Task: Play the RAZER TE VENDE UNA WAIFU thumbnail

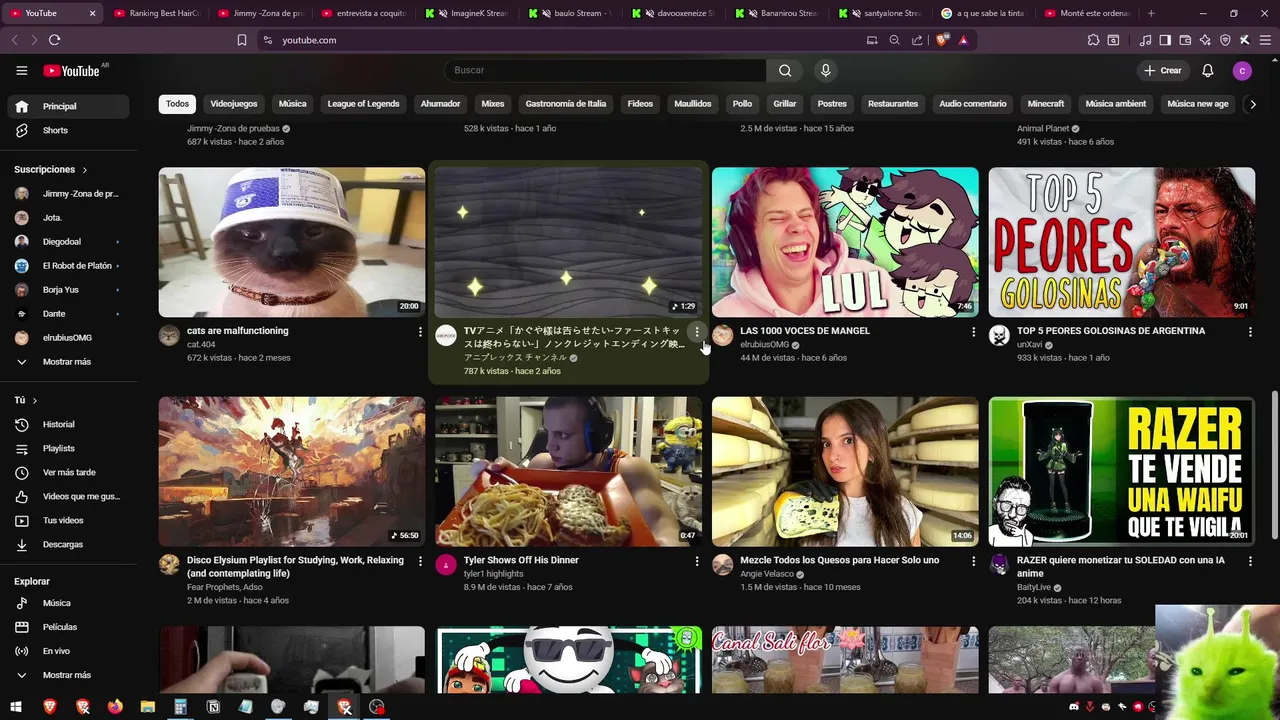Action: coord(1122,472)
